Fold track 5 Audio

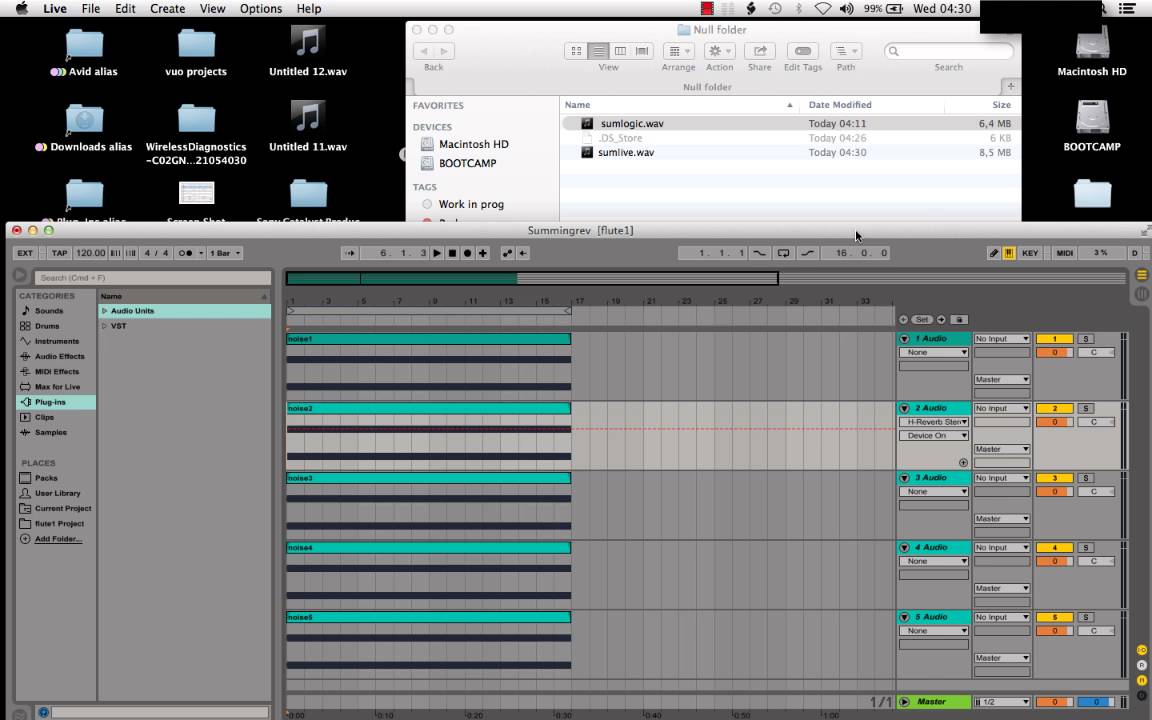[x=904, y=617]
